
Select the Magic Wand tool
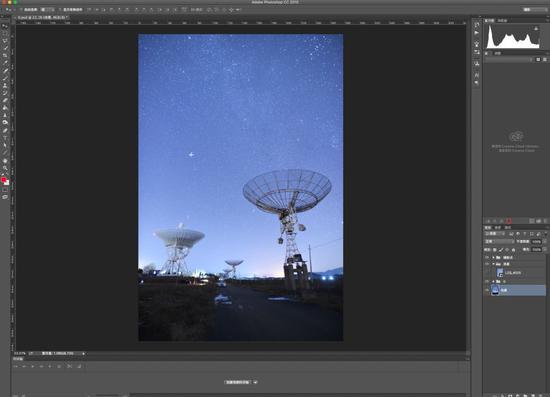(x=5, y=48)
